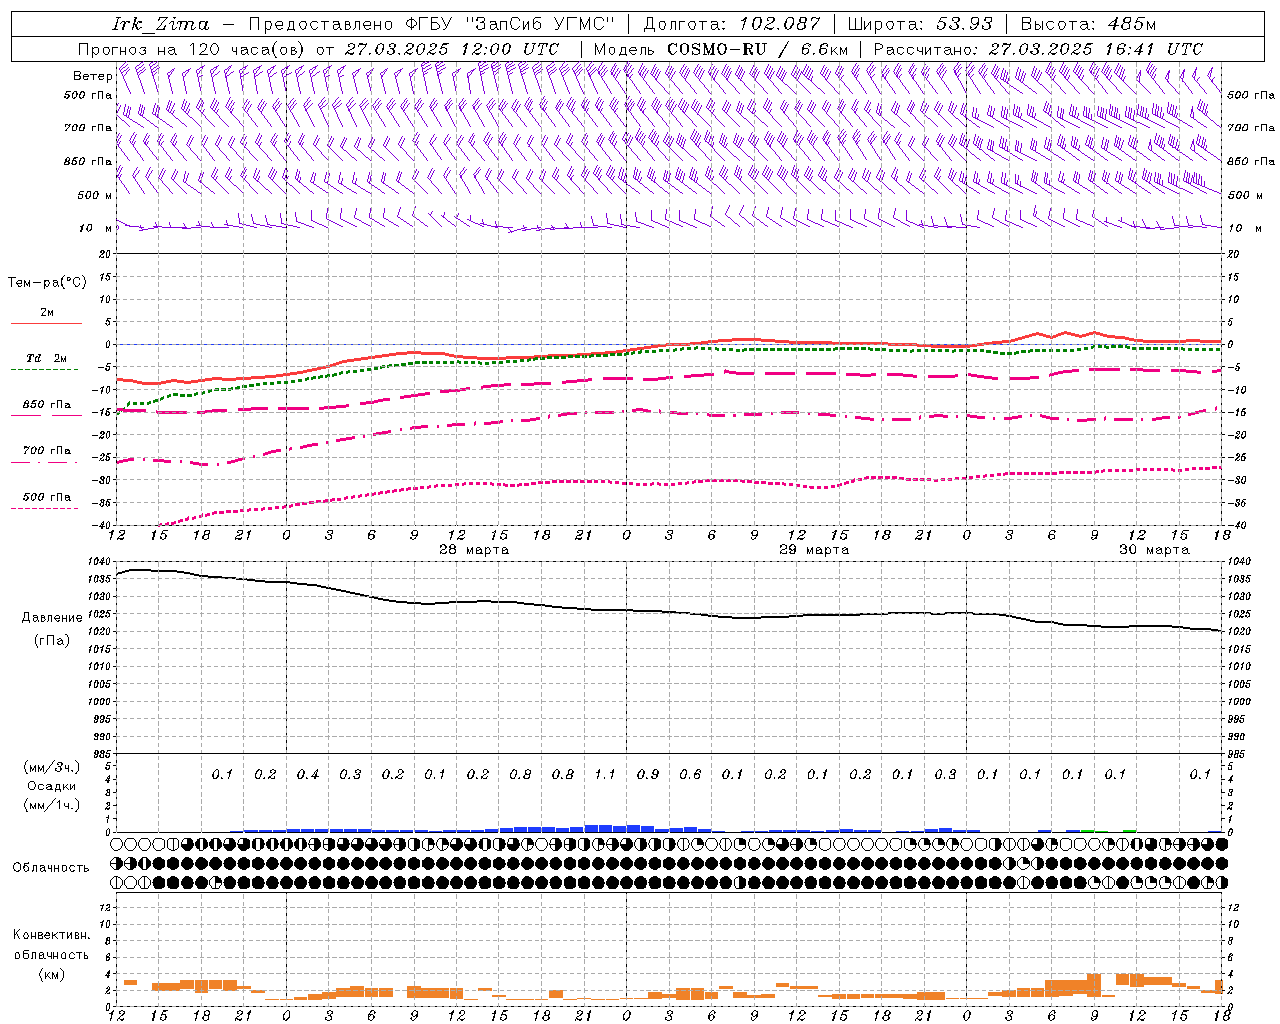Screen dimensions: 1280x1024
Task: Select 'Прогноз на 120 часа(ов)' forecast text
Action: (192, 49)
